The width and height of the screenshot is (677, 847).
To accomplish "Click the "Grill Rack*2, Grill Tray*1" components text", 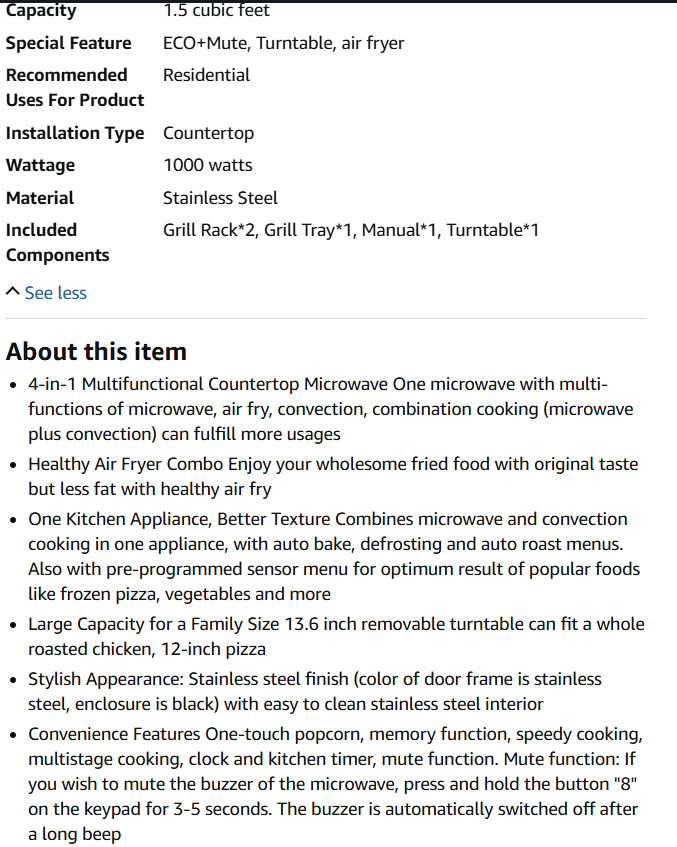I will click(x=258, y=230).
